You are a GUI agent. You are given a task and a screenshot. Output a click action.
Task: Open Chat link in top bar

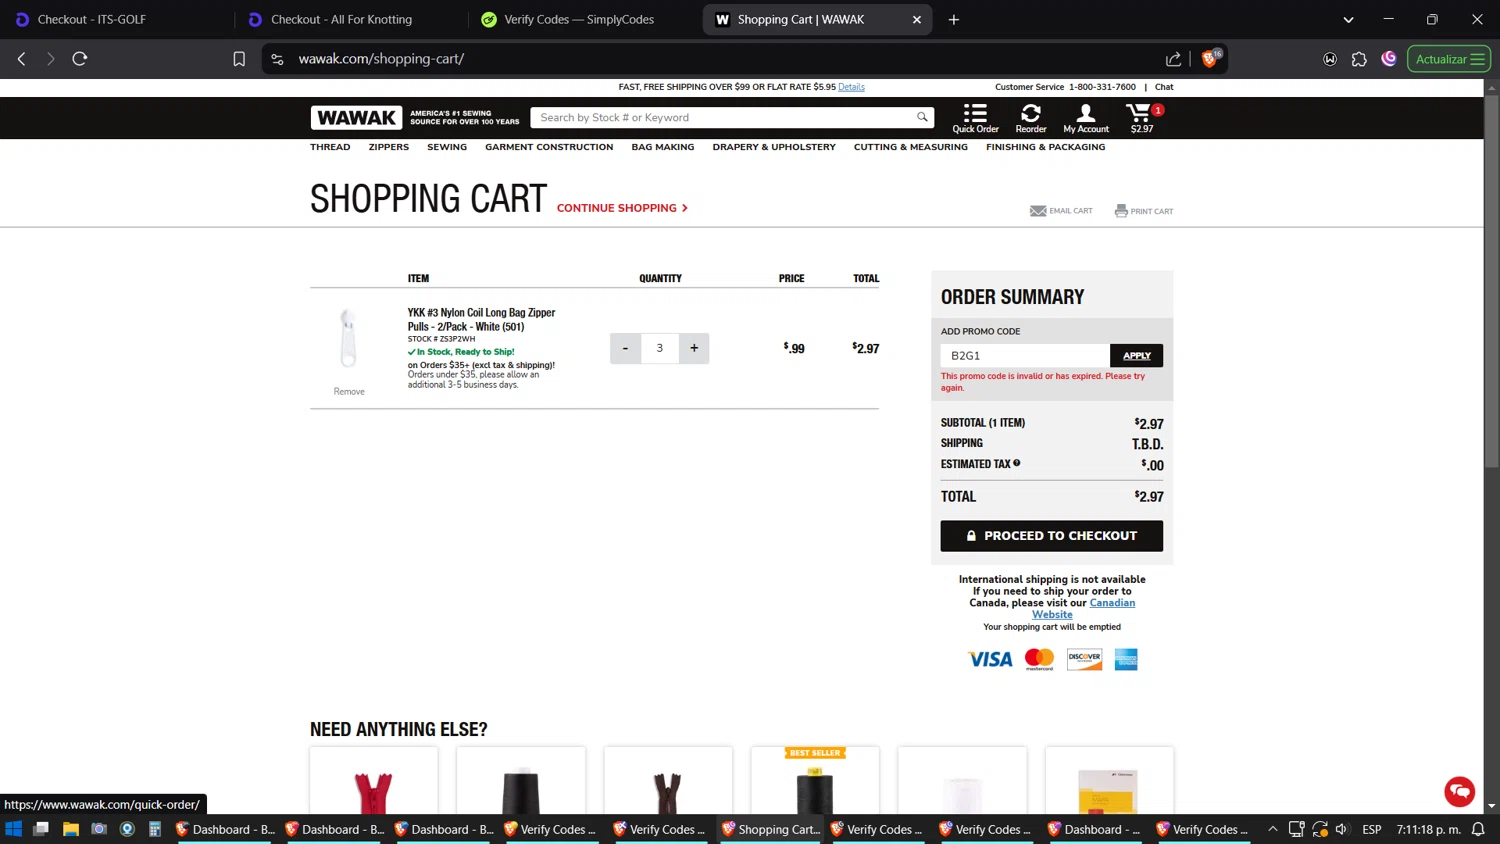[x=1164, y=87]
